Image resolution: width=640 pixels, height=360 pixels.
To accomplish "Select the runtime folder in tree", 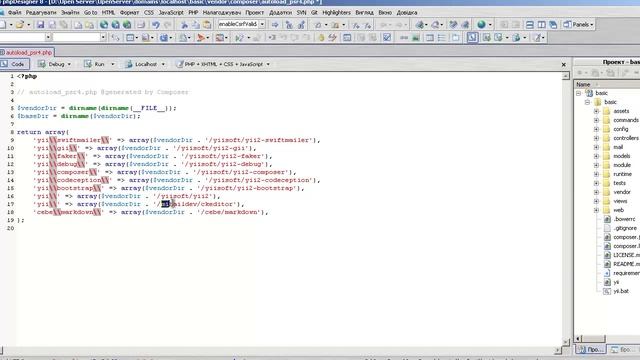I will tap(622, 174).
